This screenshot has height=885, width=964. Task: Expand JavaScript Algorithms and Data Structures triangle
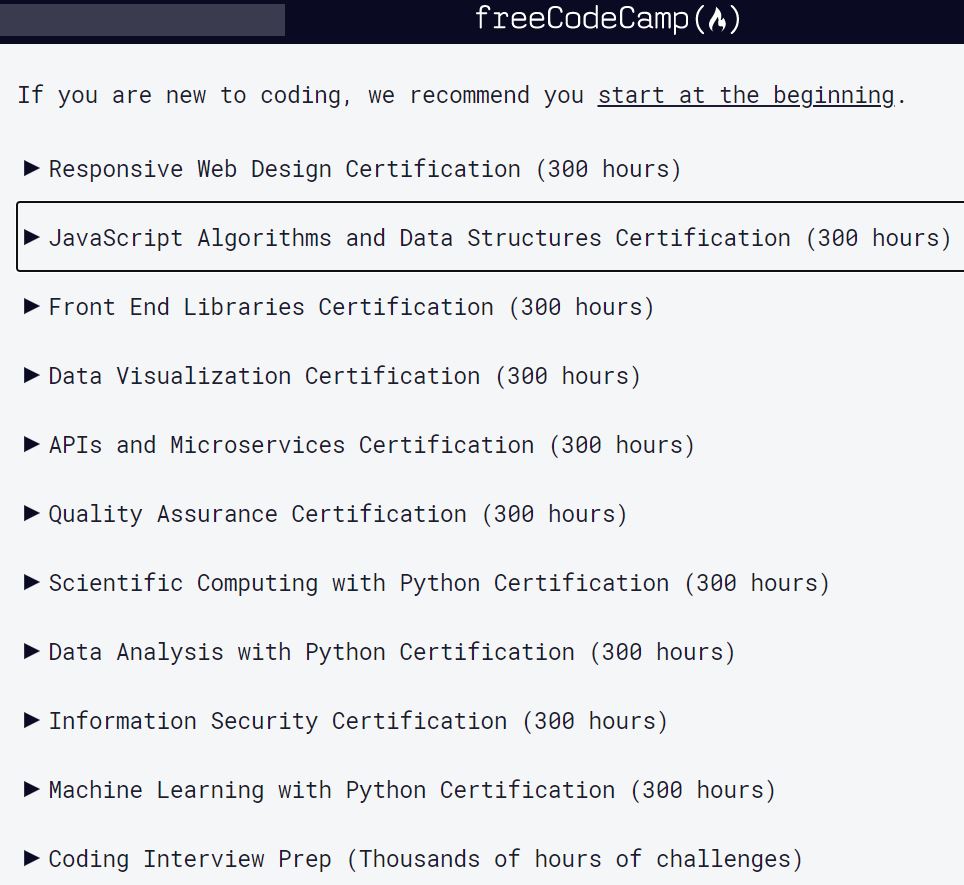pyautogui.click(x=31, y=237)
